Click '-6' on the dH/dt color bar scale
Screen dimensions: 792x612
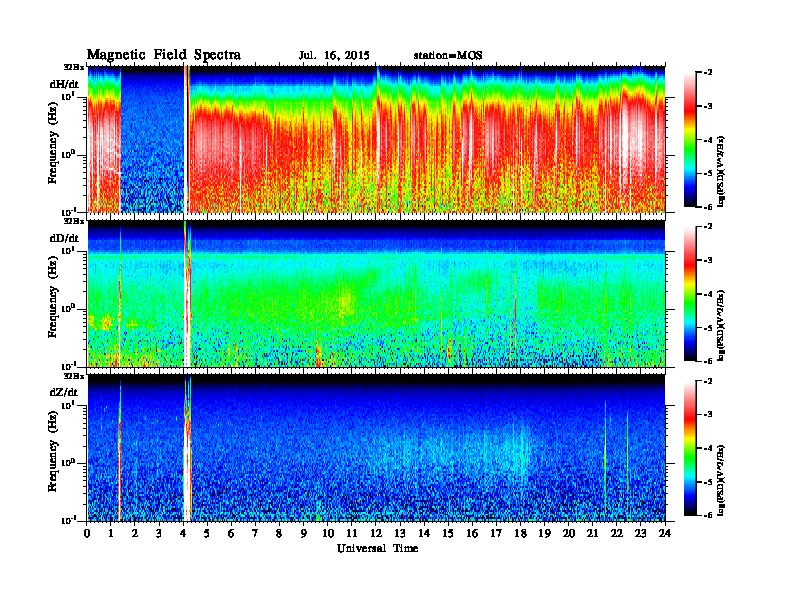(708, 207)
